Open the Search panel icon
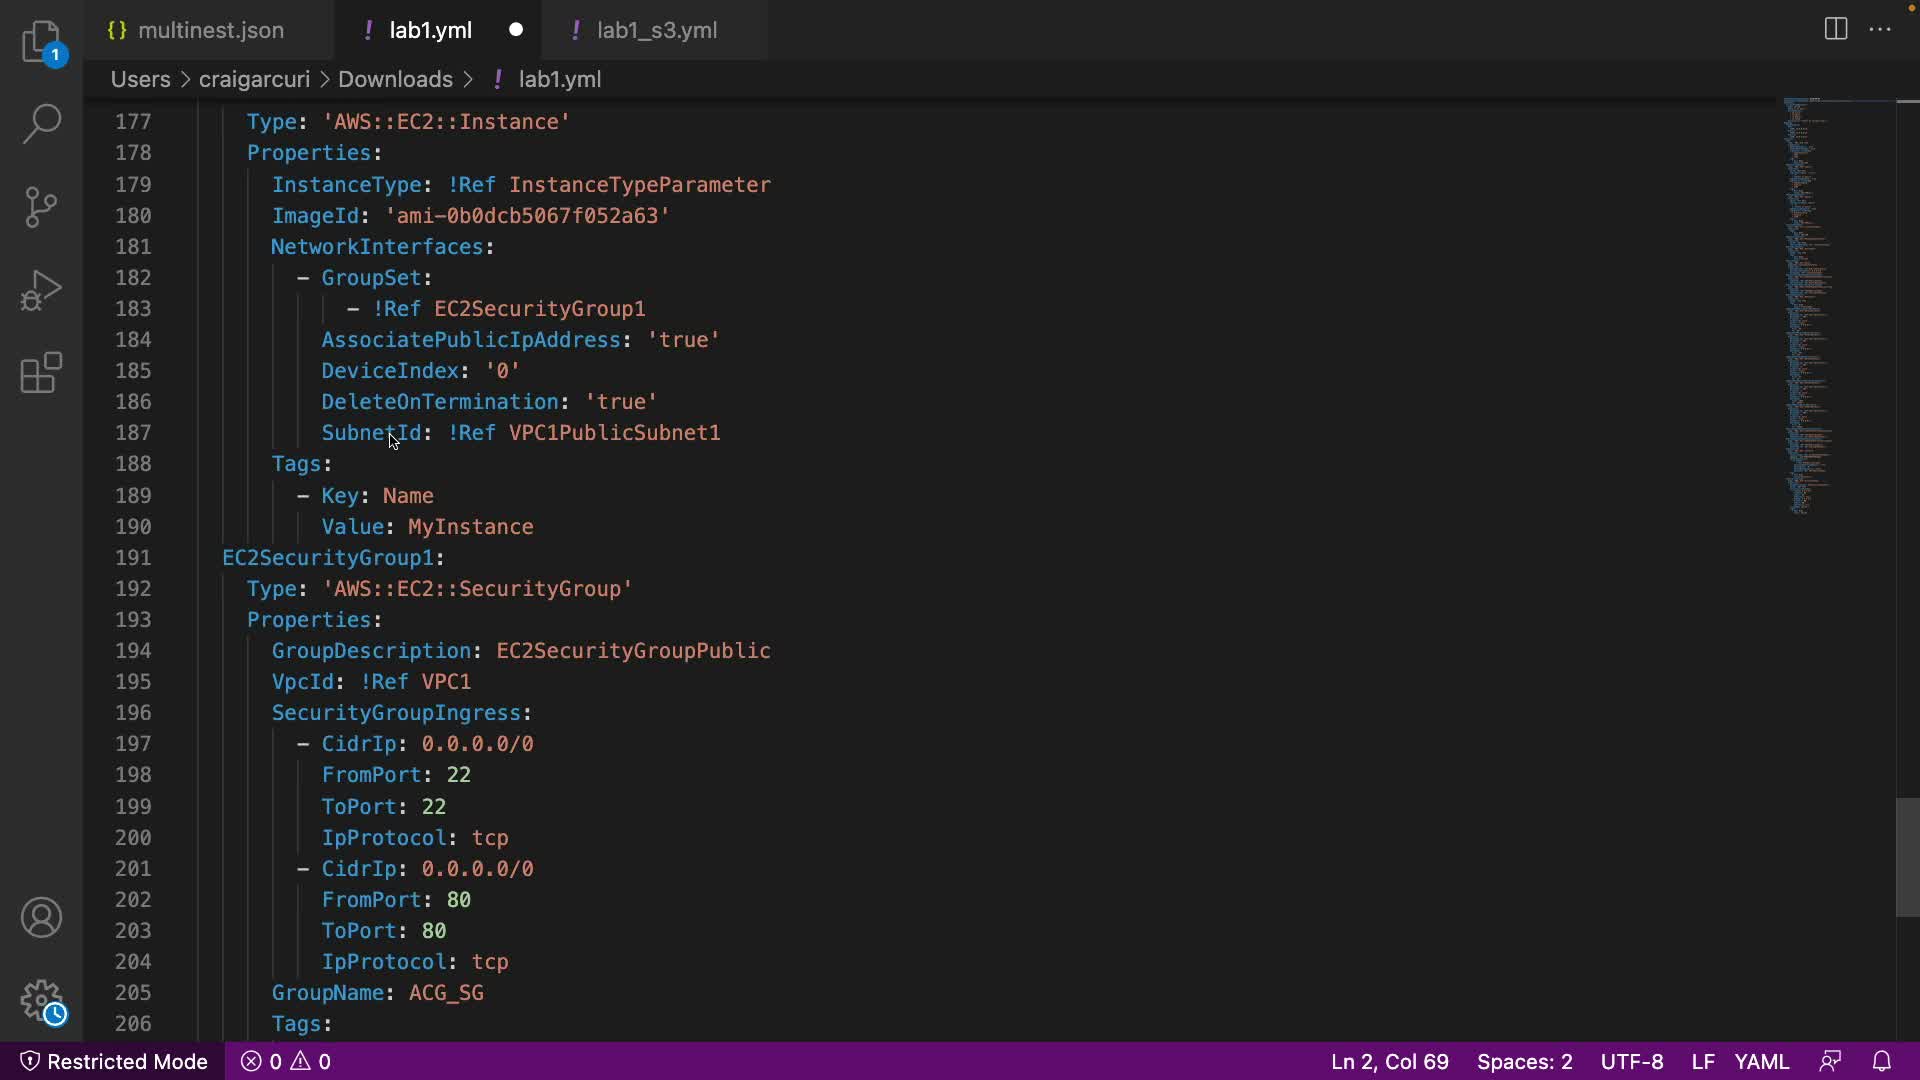 [x=41, y=124]
